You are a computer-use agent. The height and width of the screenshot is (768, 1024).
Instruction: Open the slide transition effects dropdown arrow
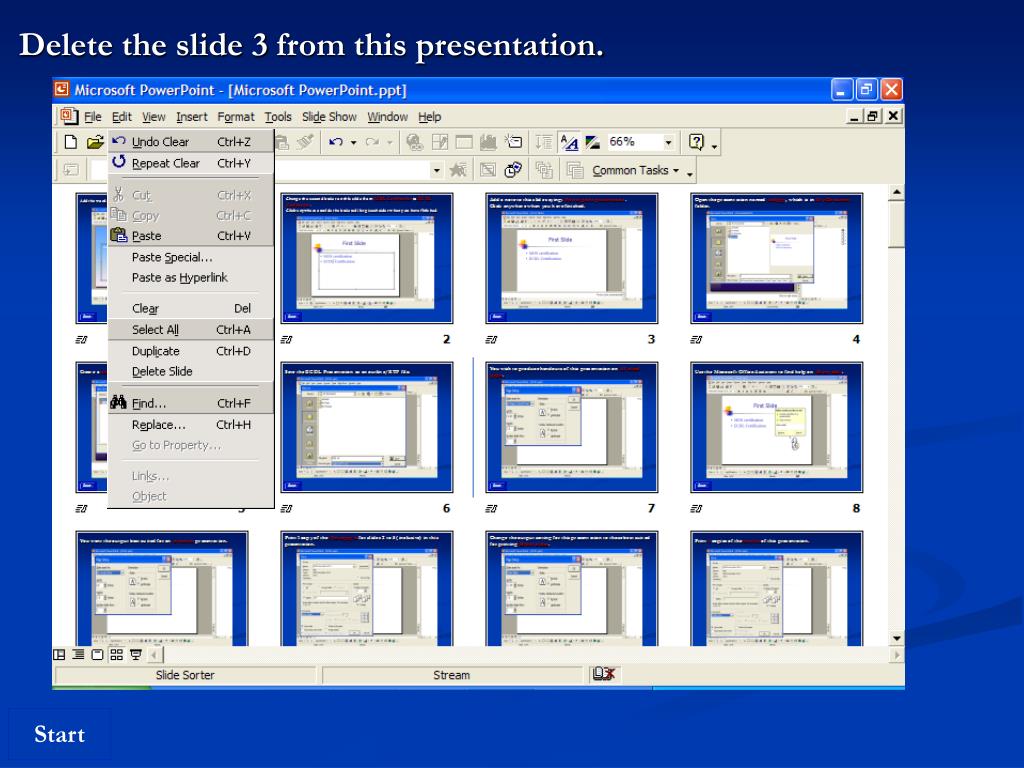436,170
